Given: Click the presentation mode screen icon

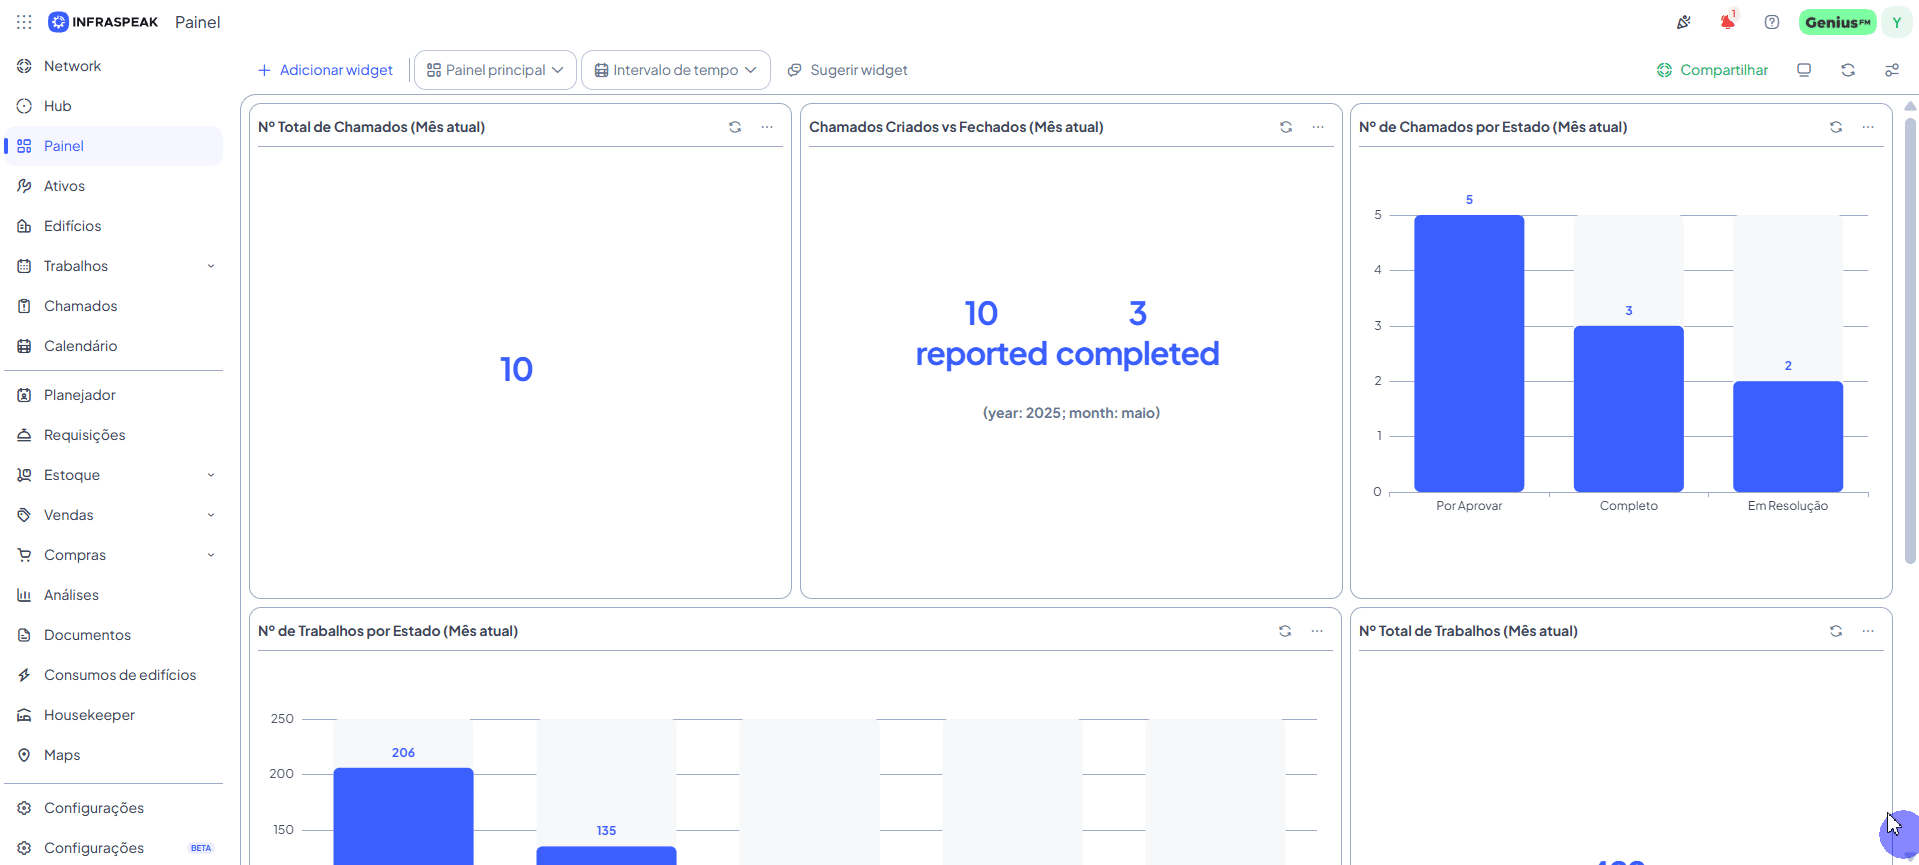Looking at the screenshot, I should [x=1804, y=70].
